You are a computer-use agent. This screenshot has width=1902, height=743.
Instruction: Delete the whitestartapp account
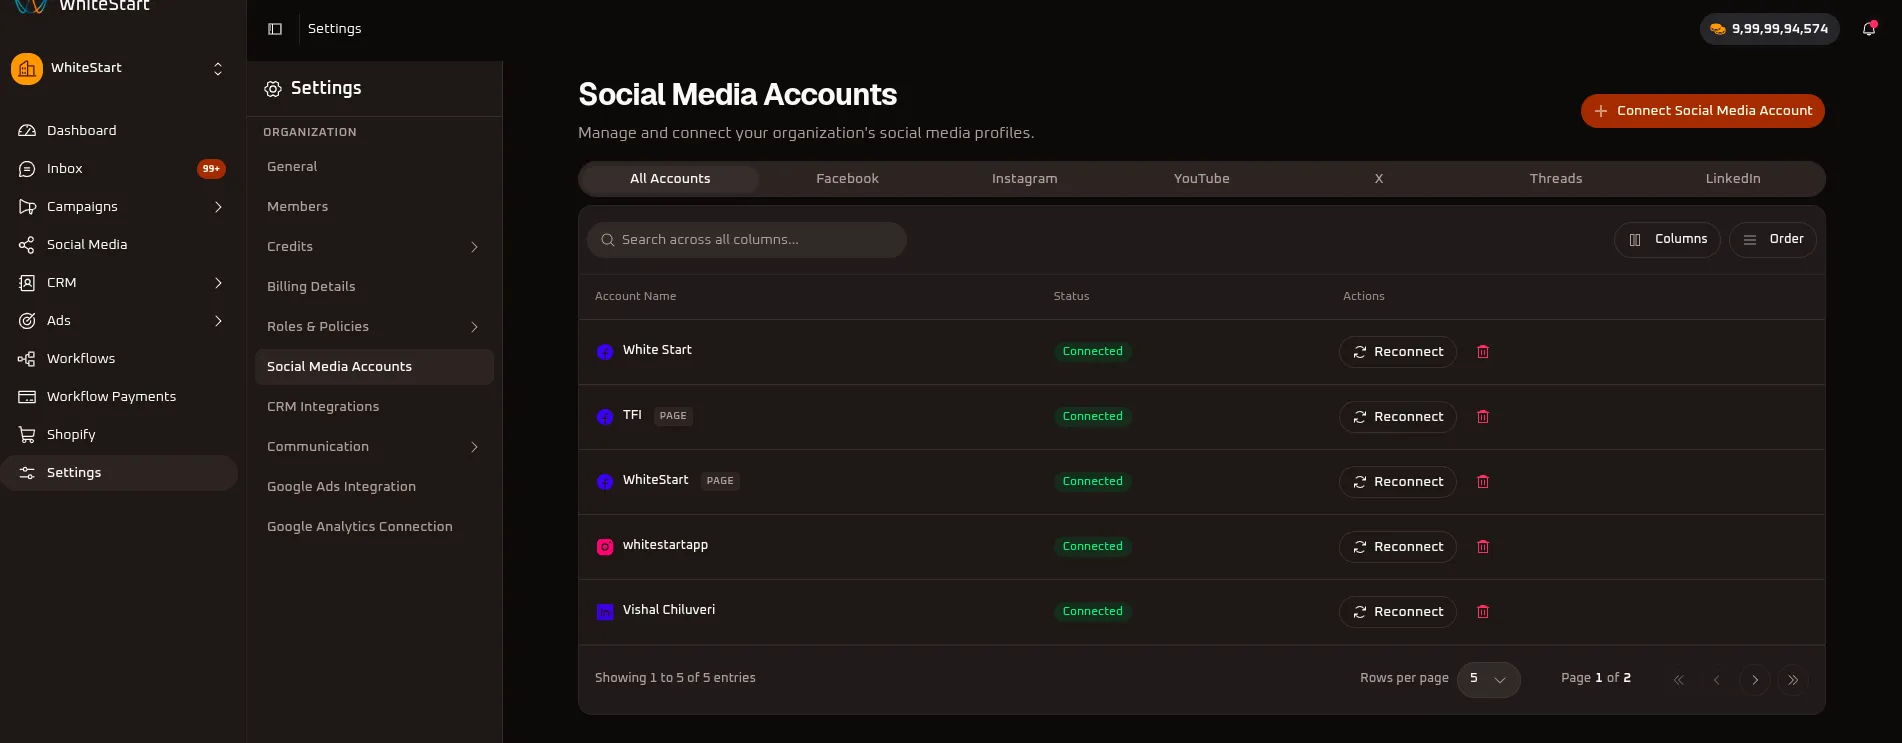click(x=1483, y=547)
